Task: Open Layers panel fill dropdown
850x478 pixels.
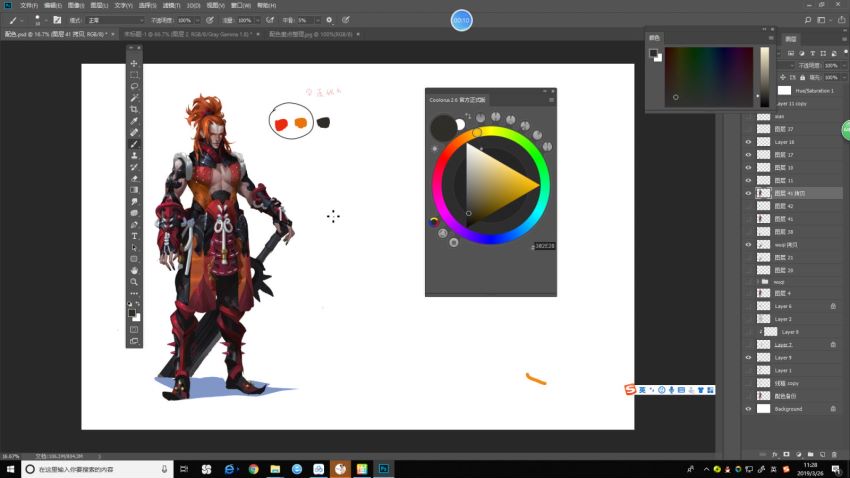Action: [844, 77]
